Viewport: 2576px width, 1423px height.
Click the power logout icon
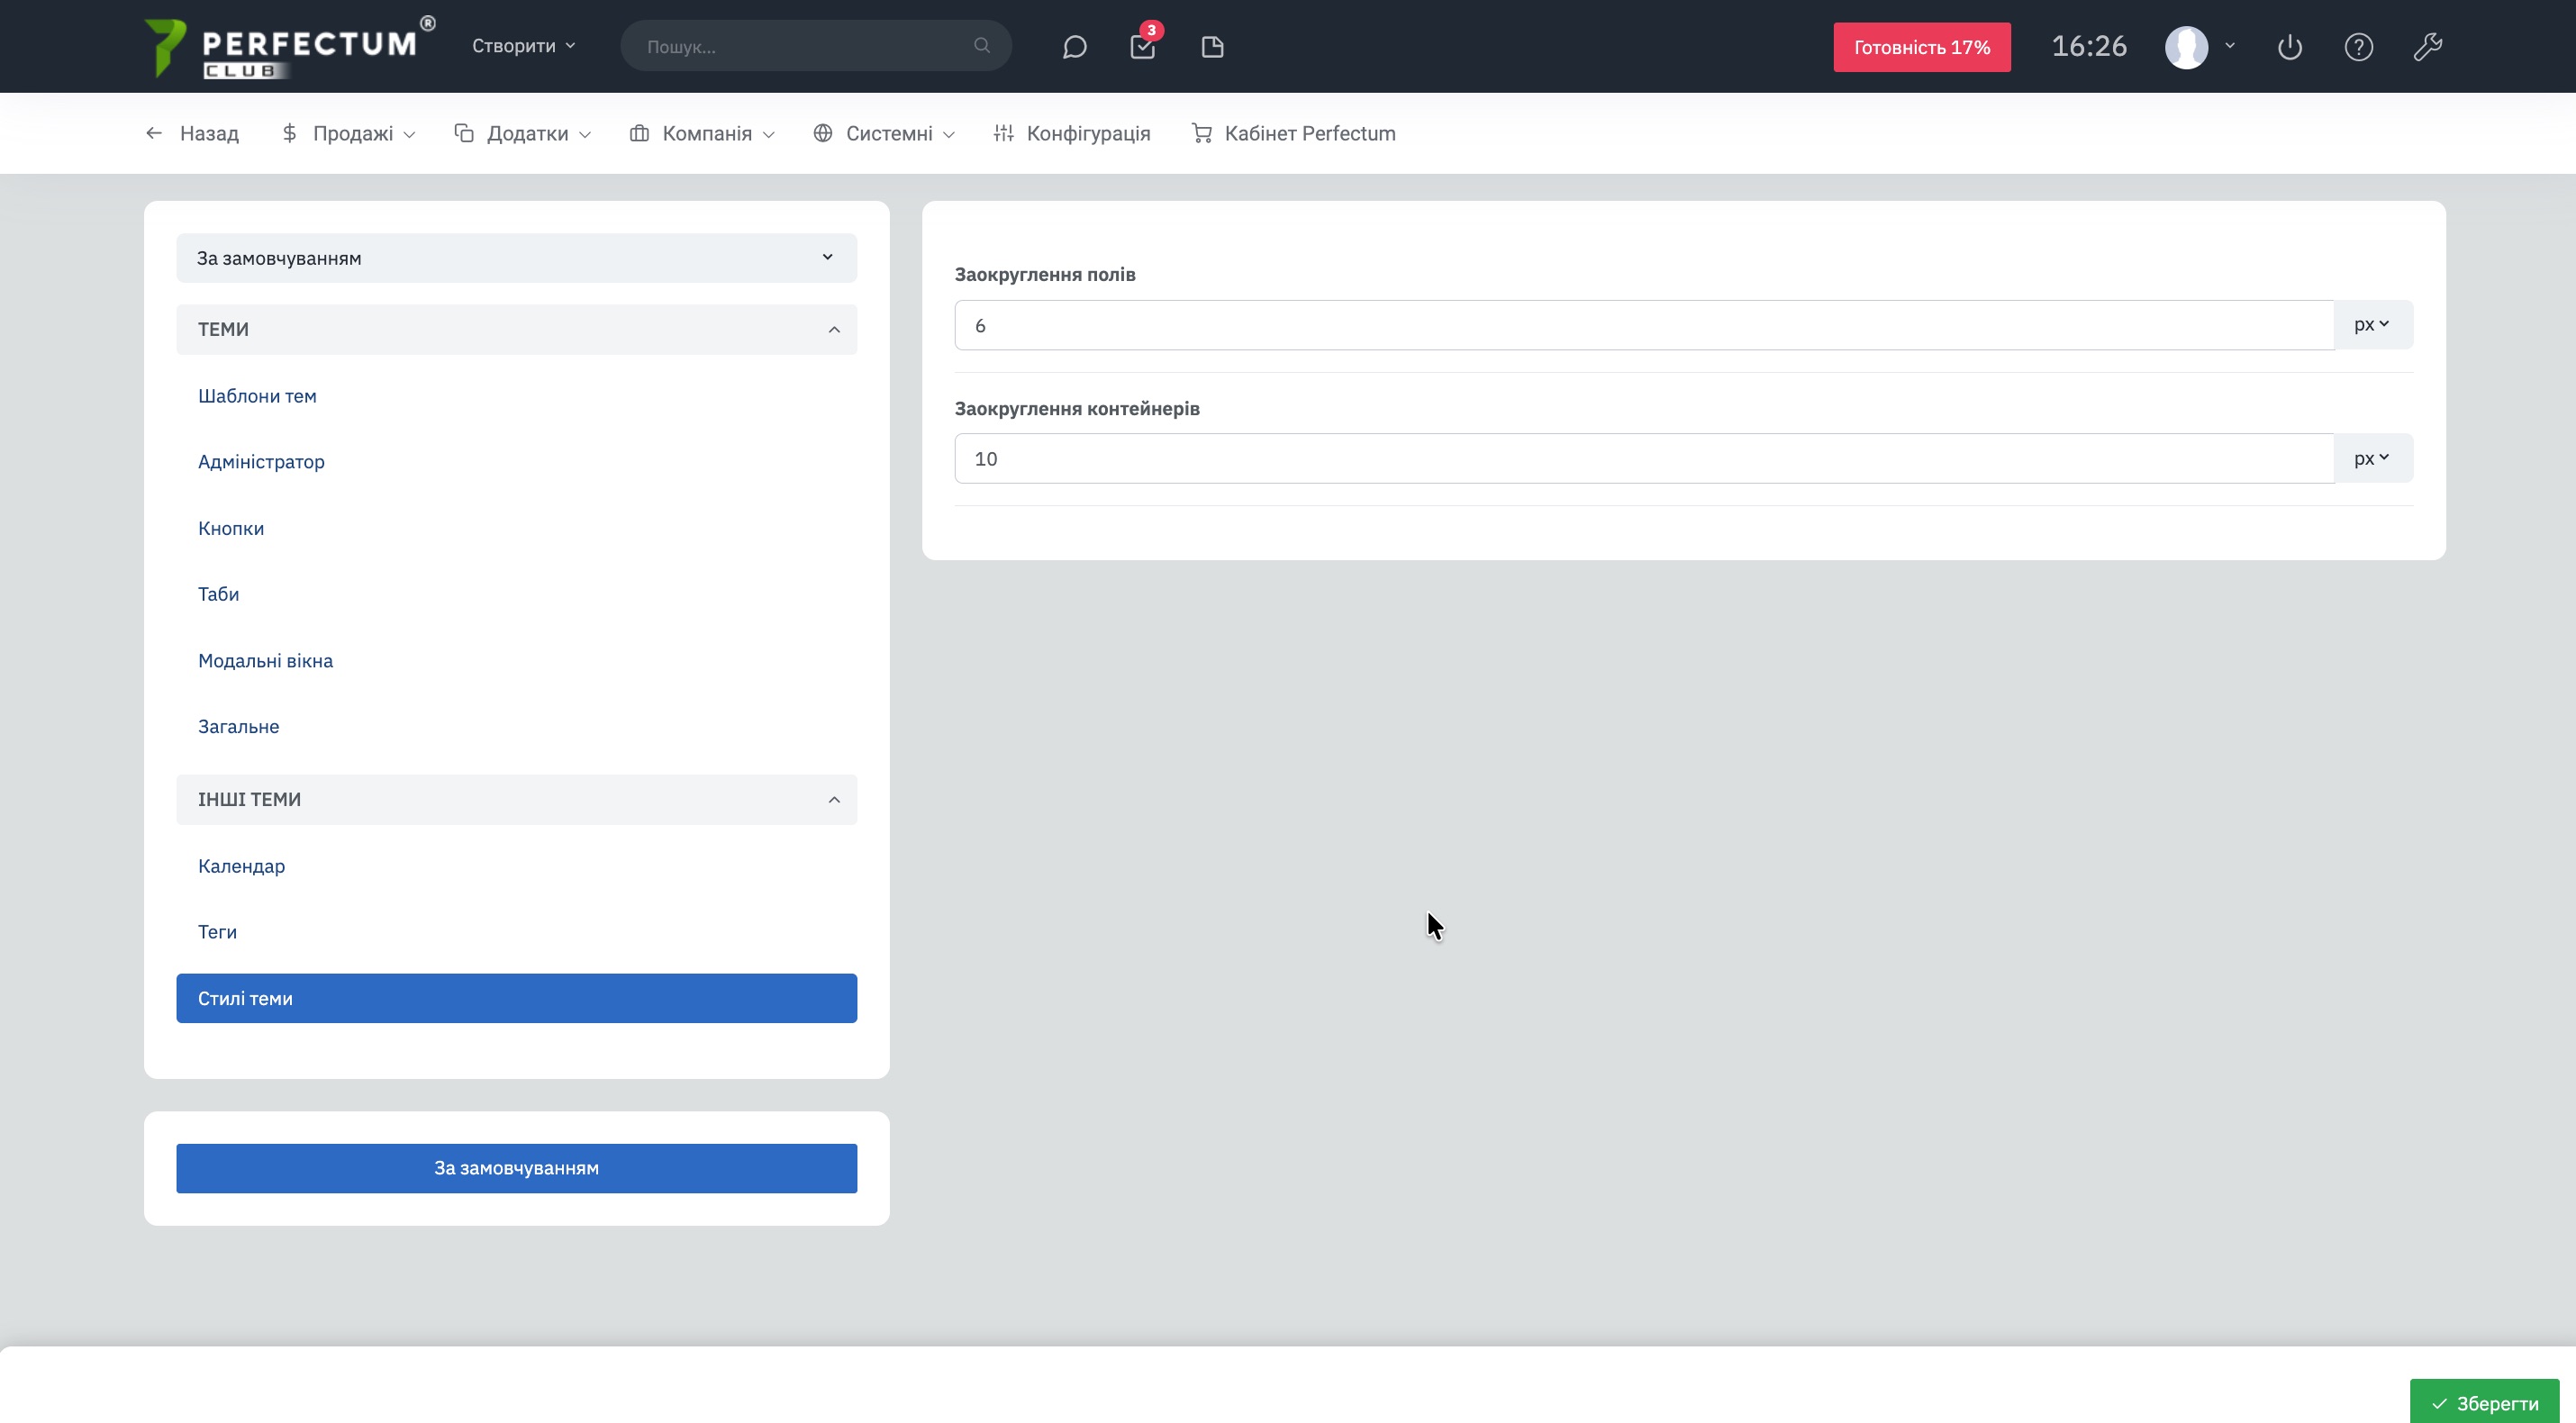(x=2290, y=47)
